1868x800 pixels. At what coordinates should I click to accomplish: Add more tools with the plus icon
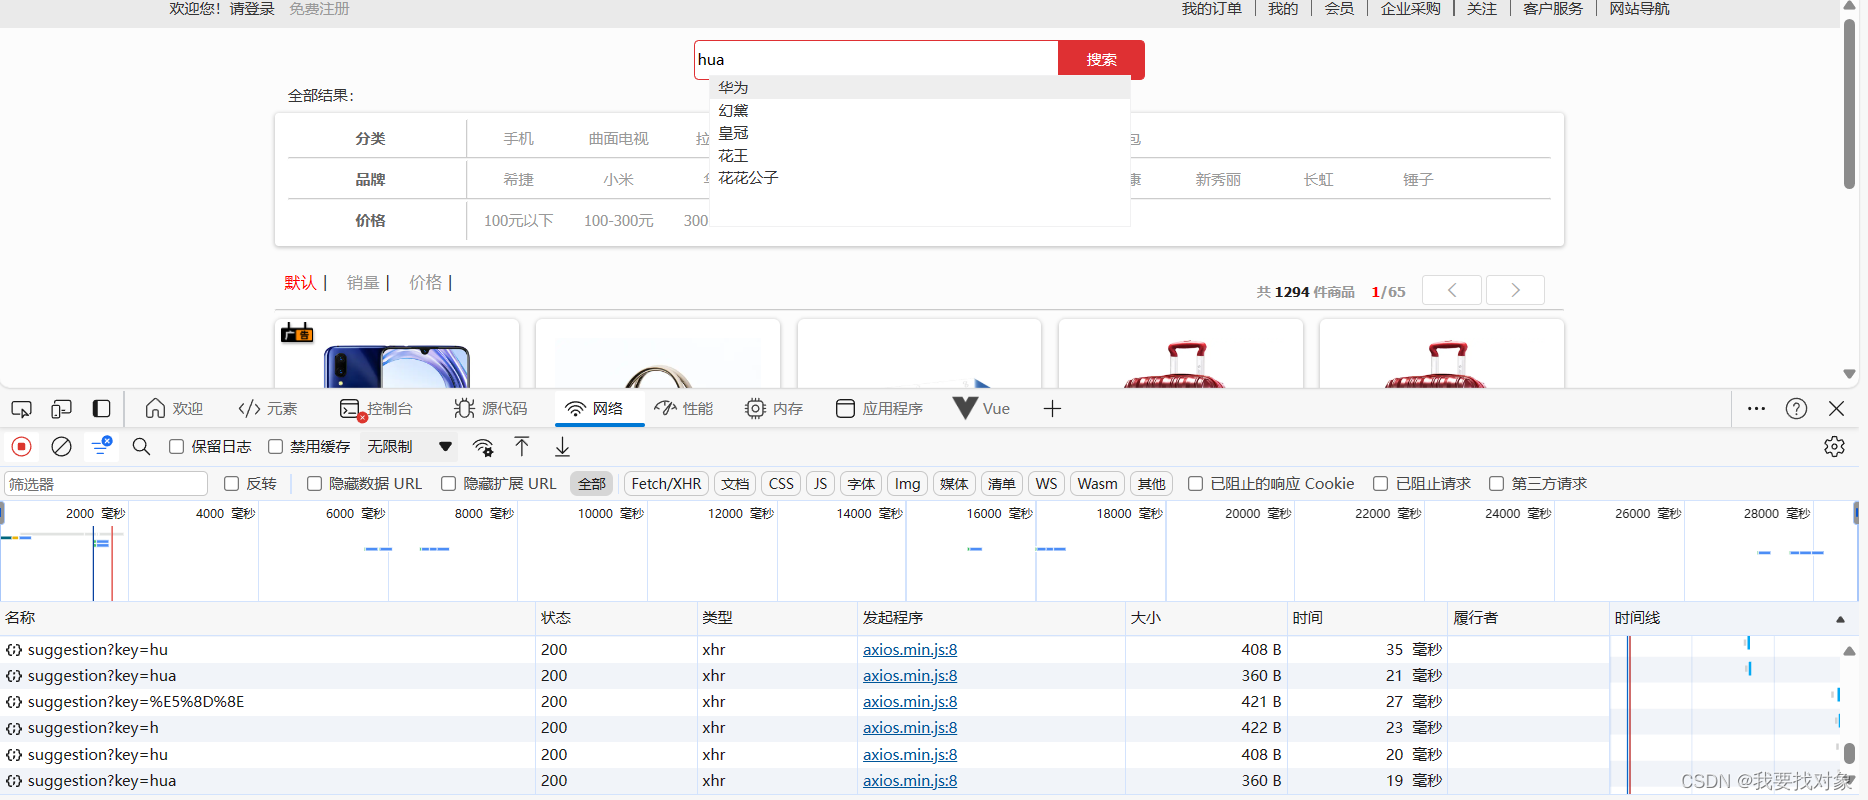[x=1052, y=409]
